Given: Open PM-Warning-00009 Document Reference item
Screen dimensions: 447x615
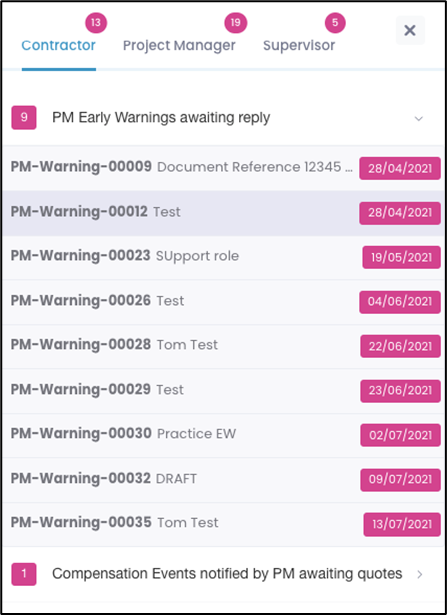Looking at the screenshot, I should (224, 168).
